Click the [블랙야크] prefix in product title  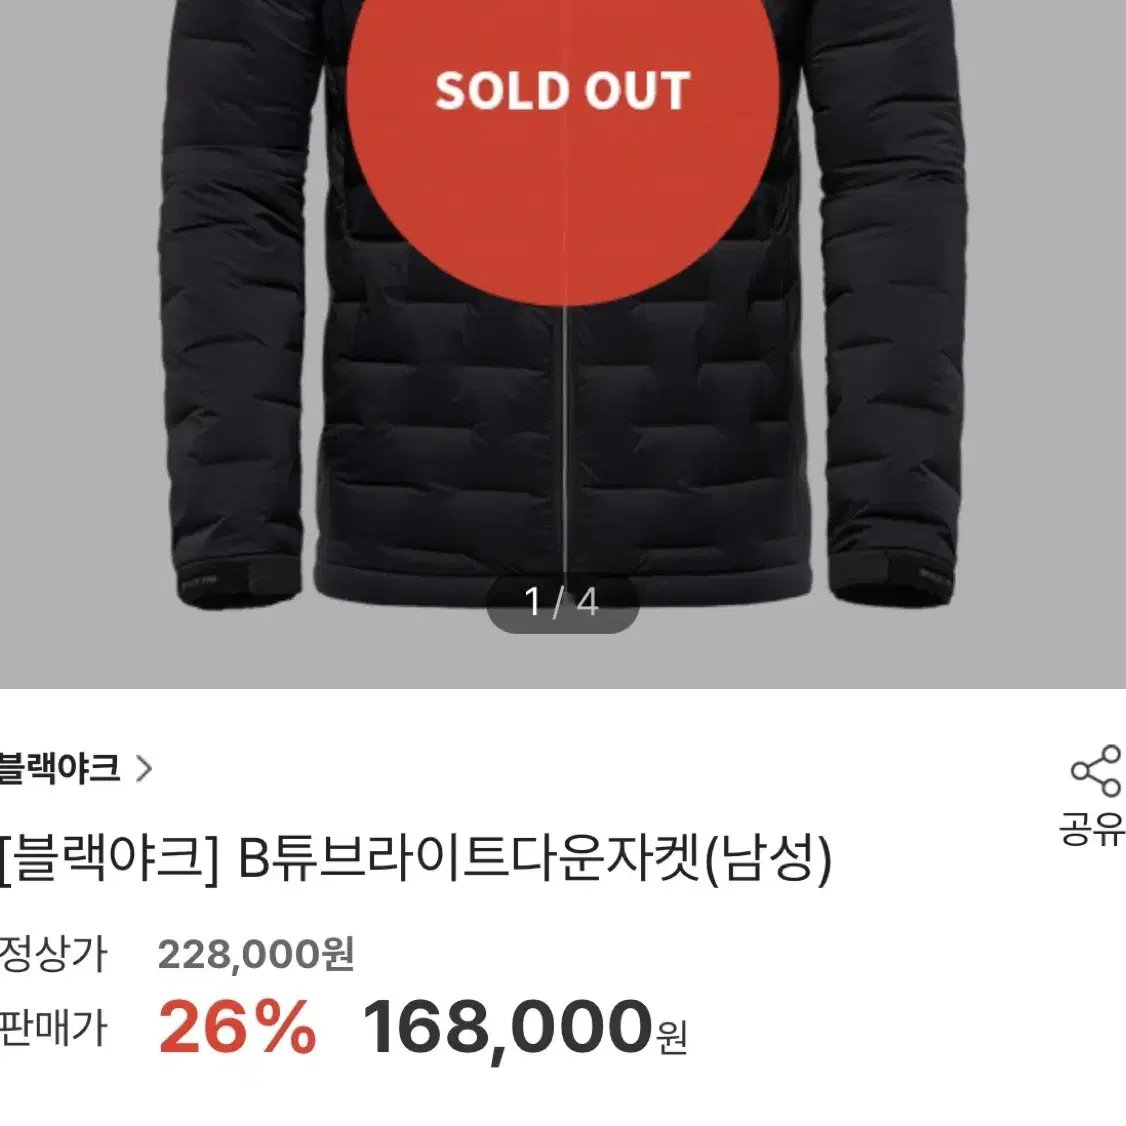(110, 859)
